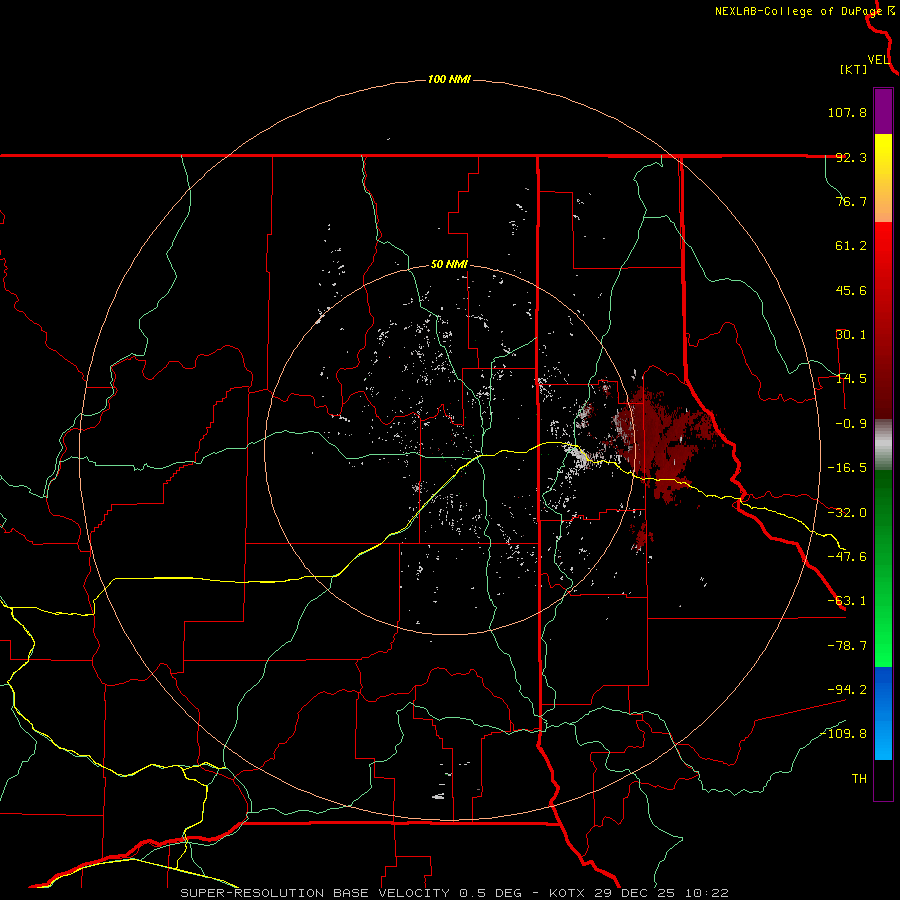Click the gray segment of color bar
Image resolution: width=900 pixels, height=900 pixels.
click(883, 445)
